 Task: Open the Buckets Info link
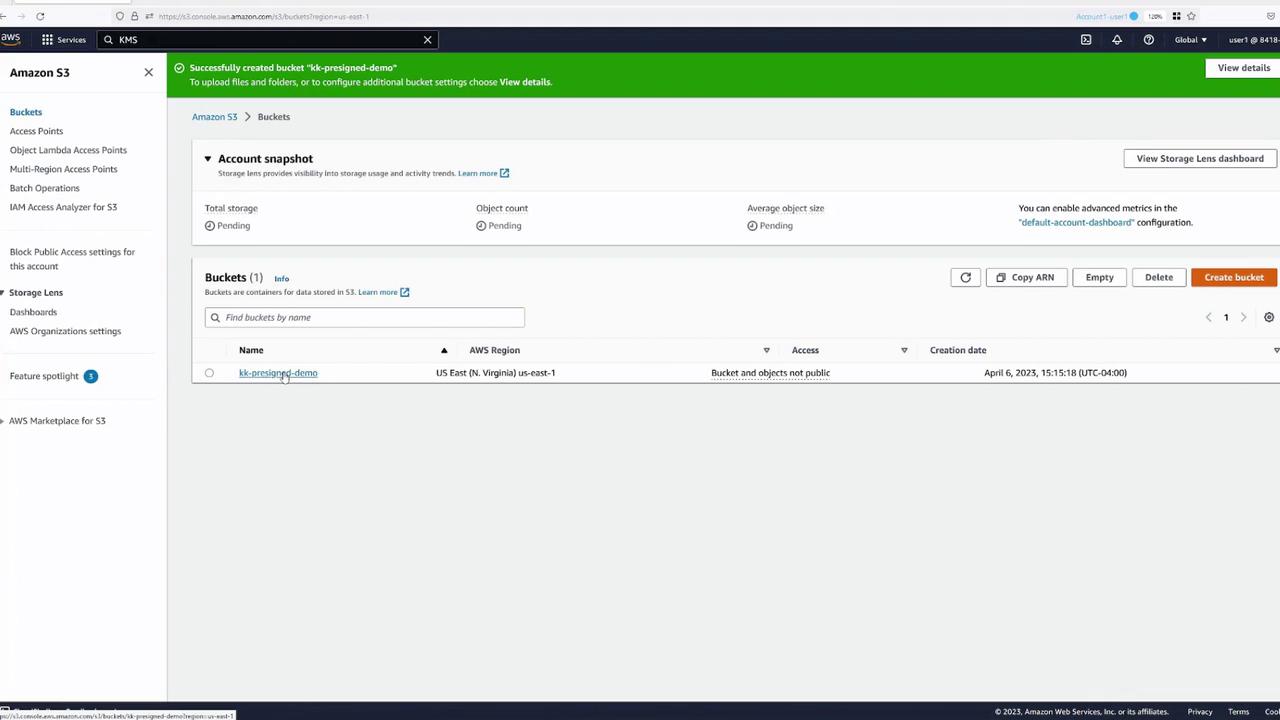click(282, 279)
